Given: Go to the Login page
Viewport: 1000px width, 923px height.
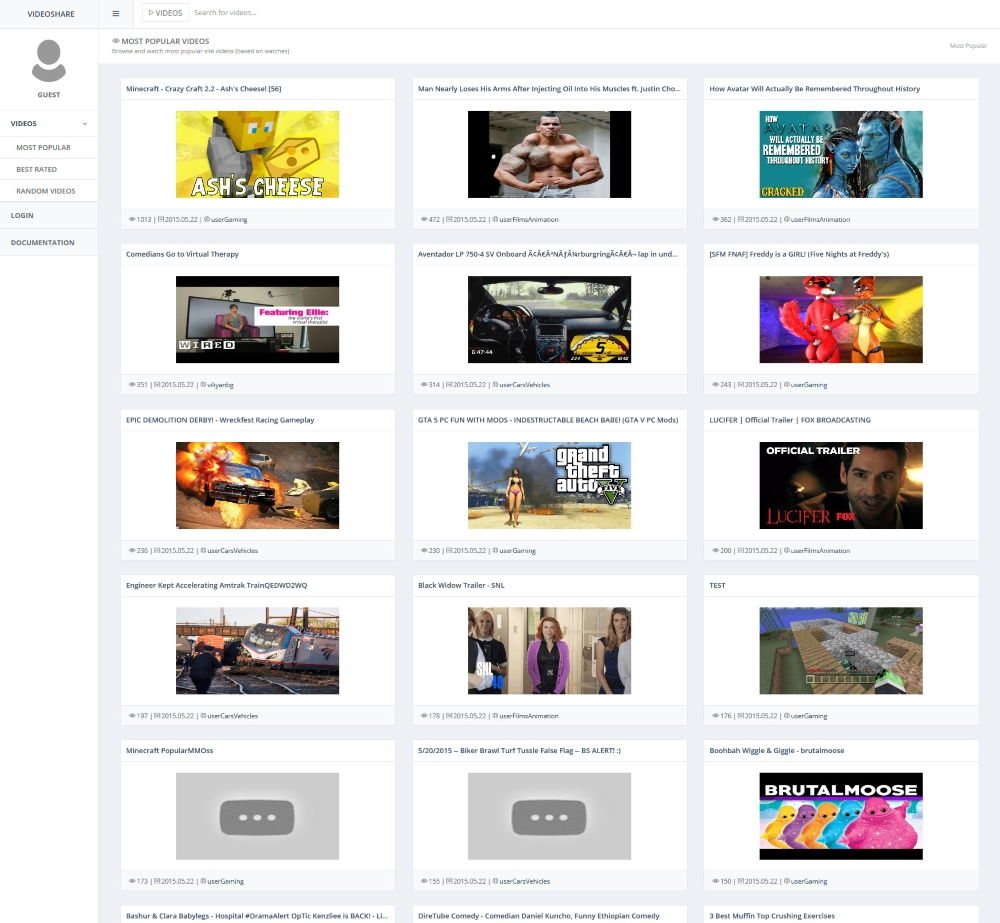Looking at the screenshot, I should coord(22,216).
